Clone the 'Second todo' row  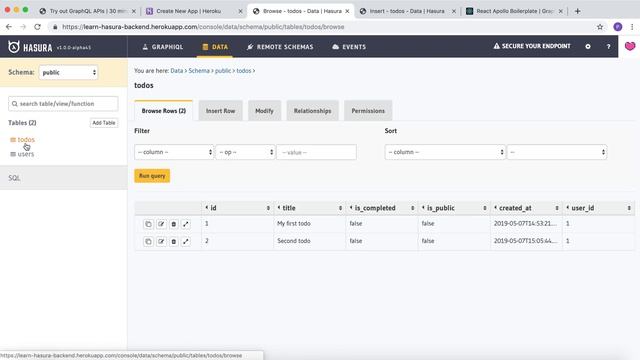[148, 242]
